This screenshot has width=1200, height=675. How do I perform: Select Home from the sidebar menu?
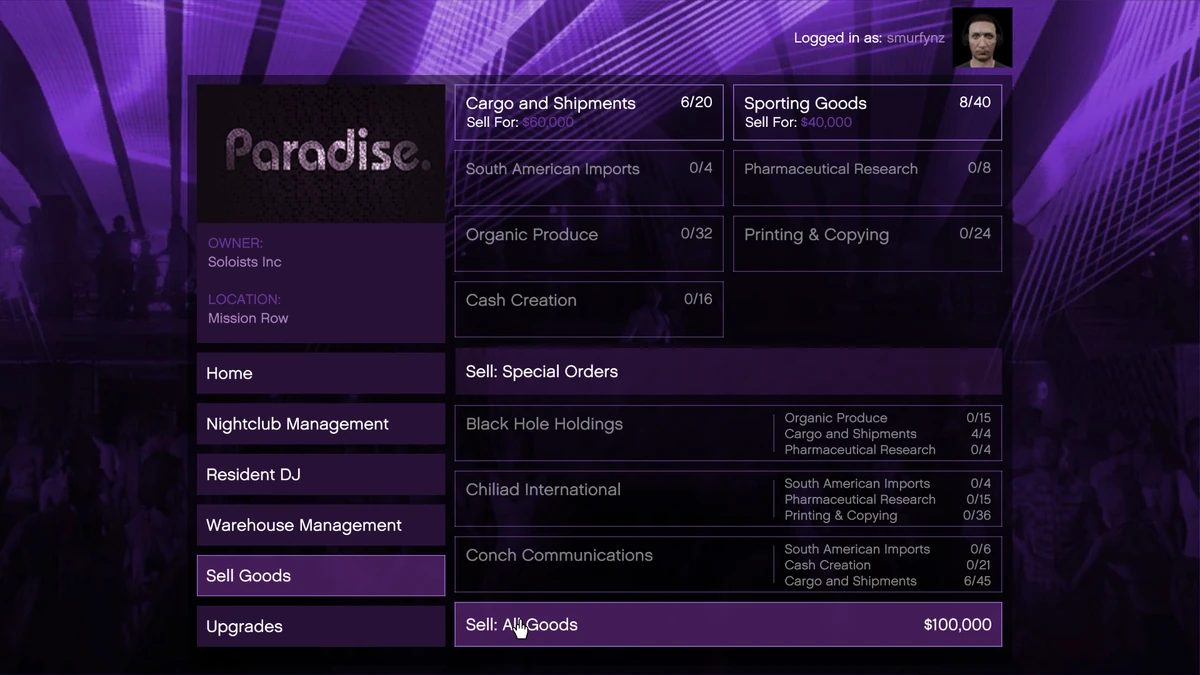tap(320, 373)
